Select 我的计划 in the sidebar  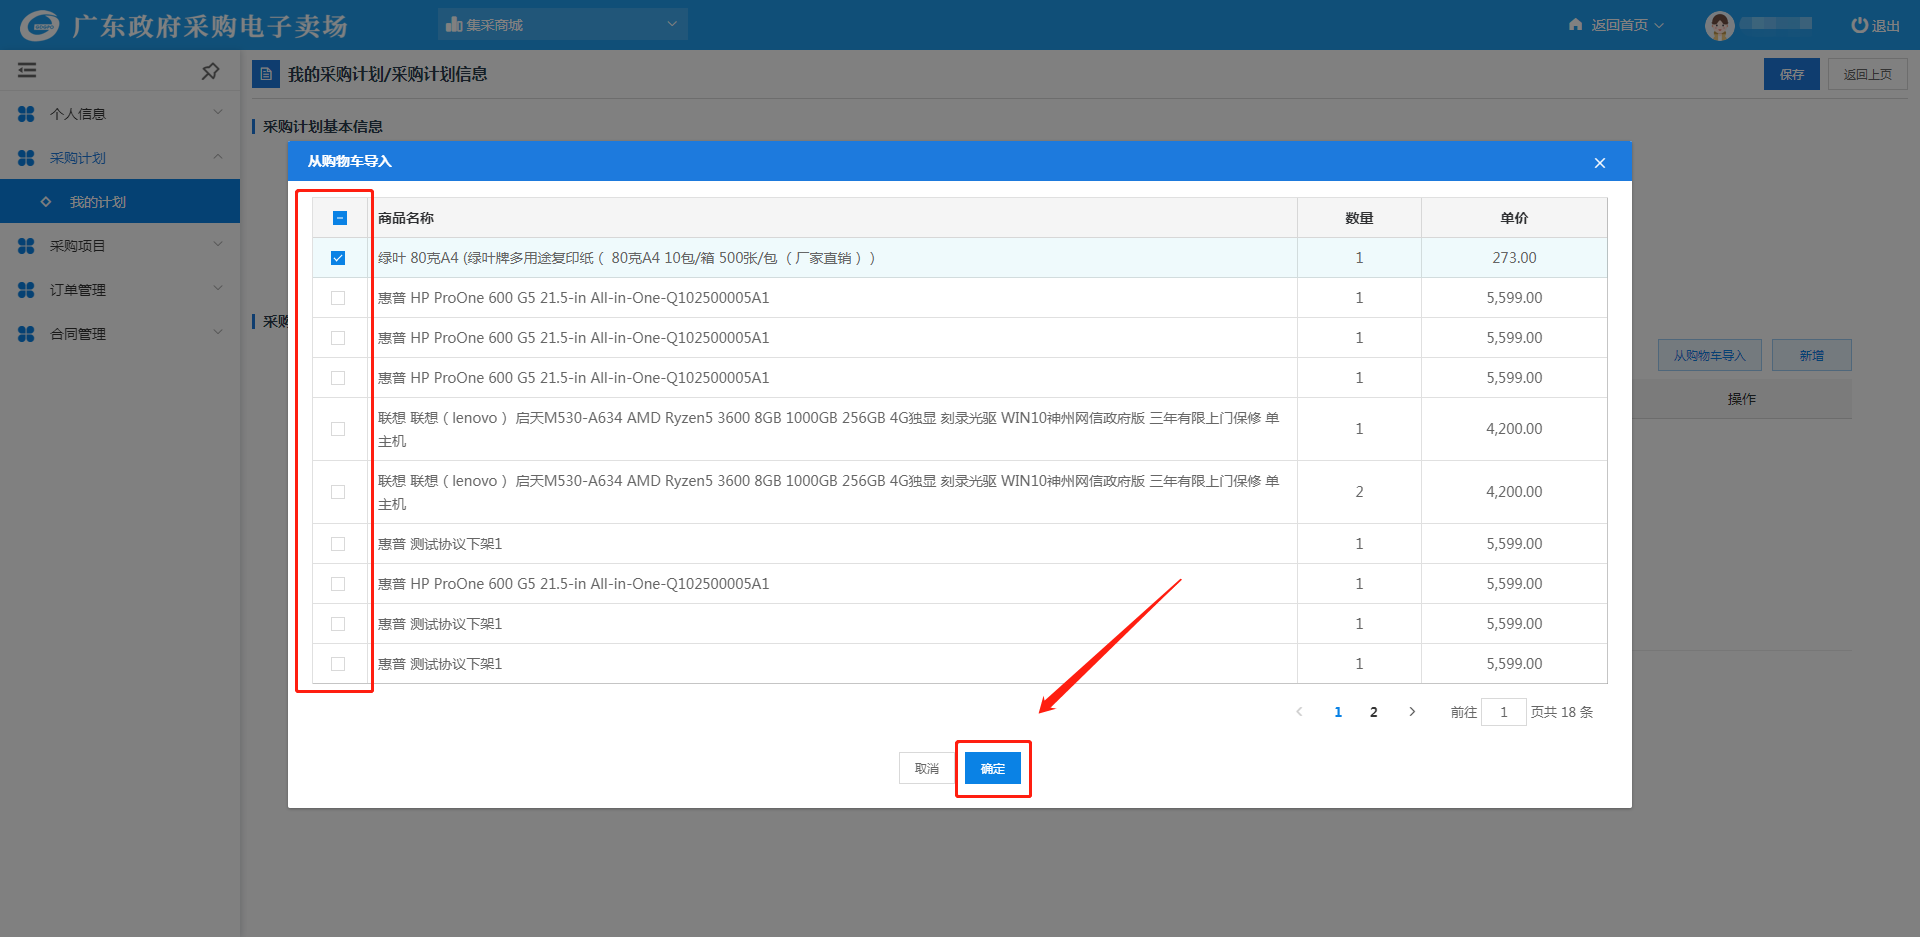coord(98,202)
